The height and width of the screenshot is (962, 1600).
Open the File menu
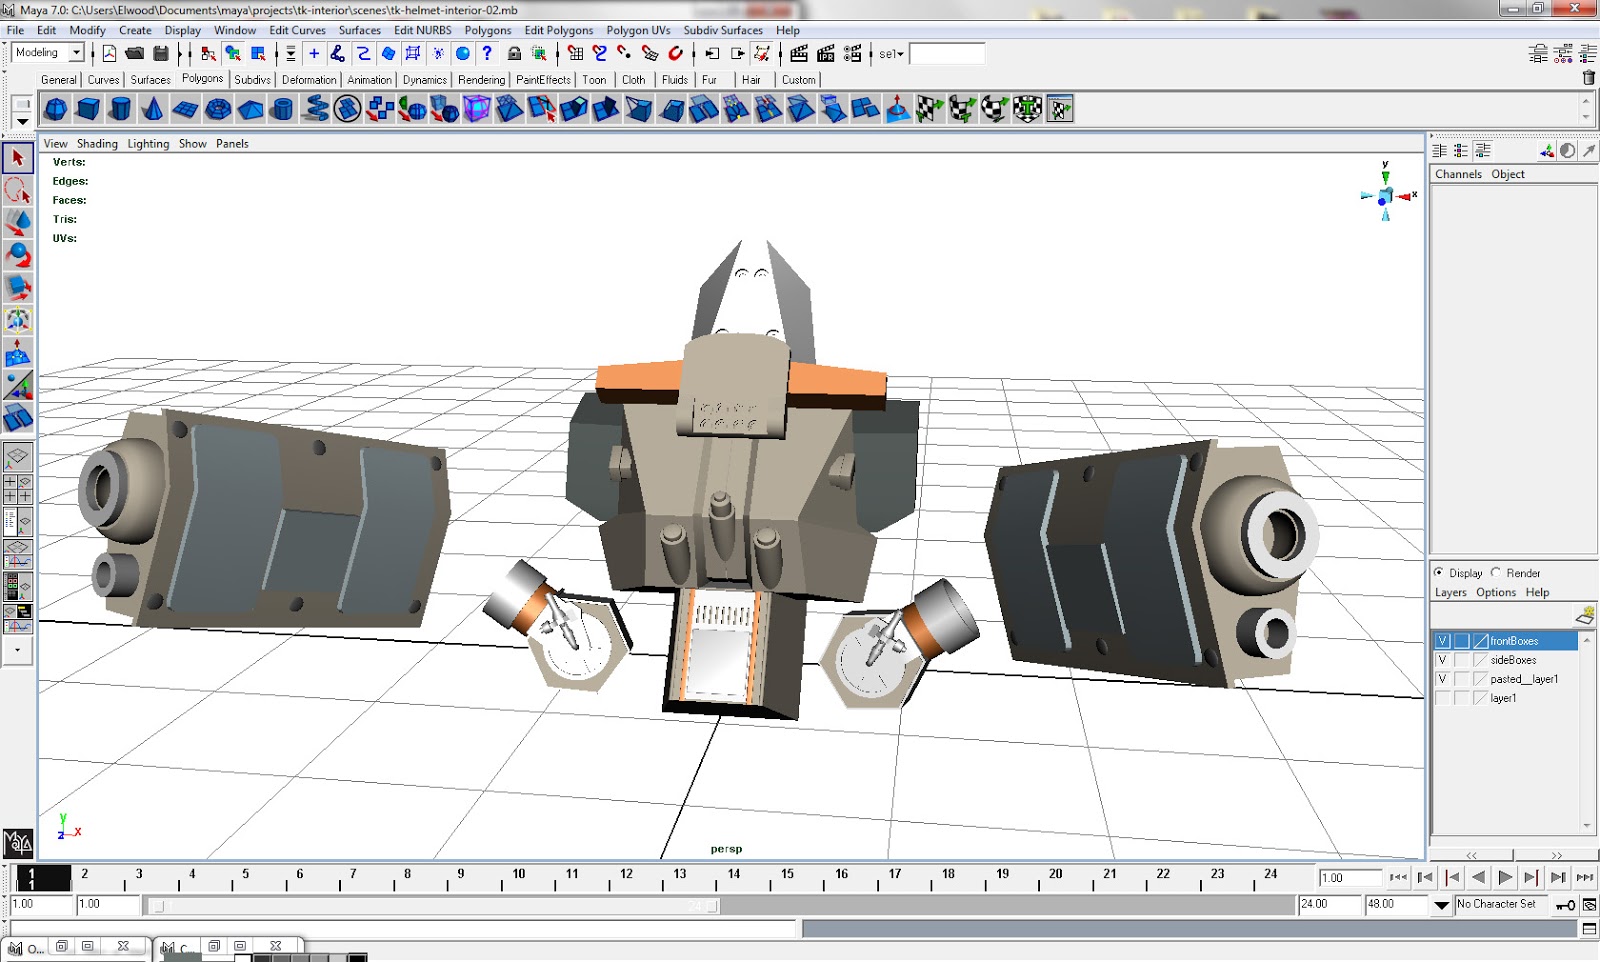coord(15,30)
